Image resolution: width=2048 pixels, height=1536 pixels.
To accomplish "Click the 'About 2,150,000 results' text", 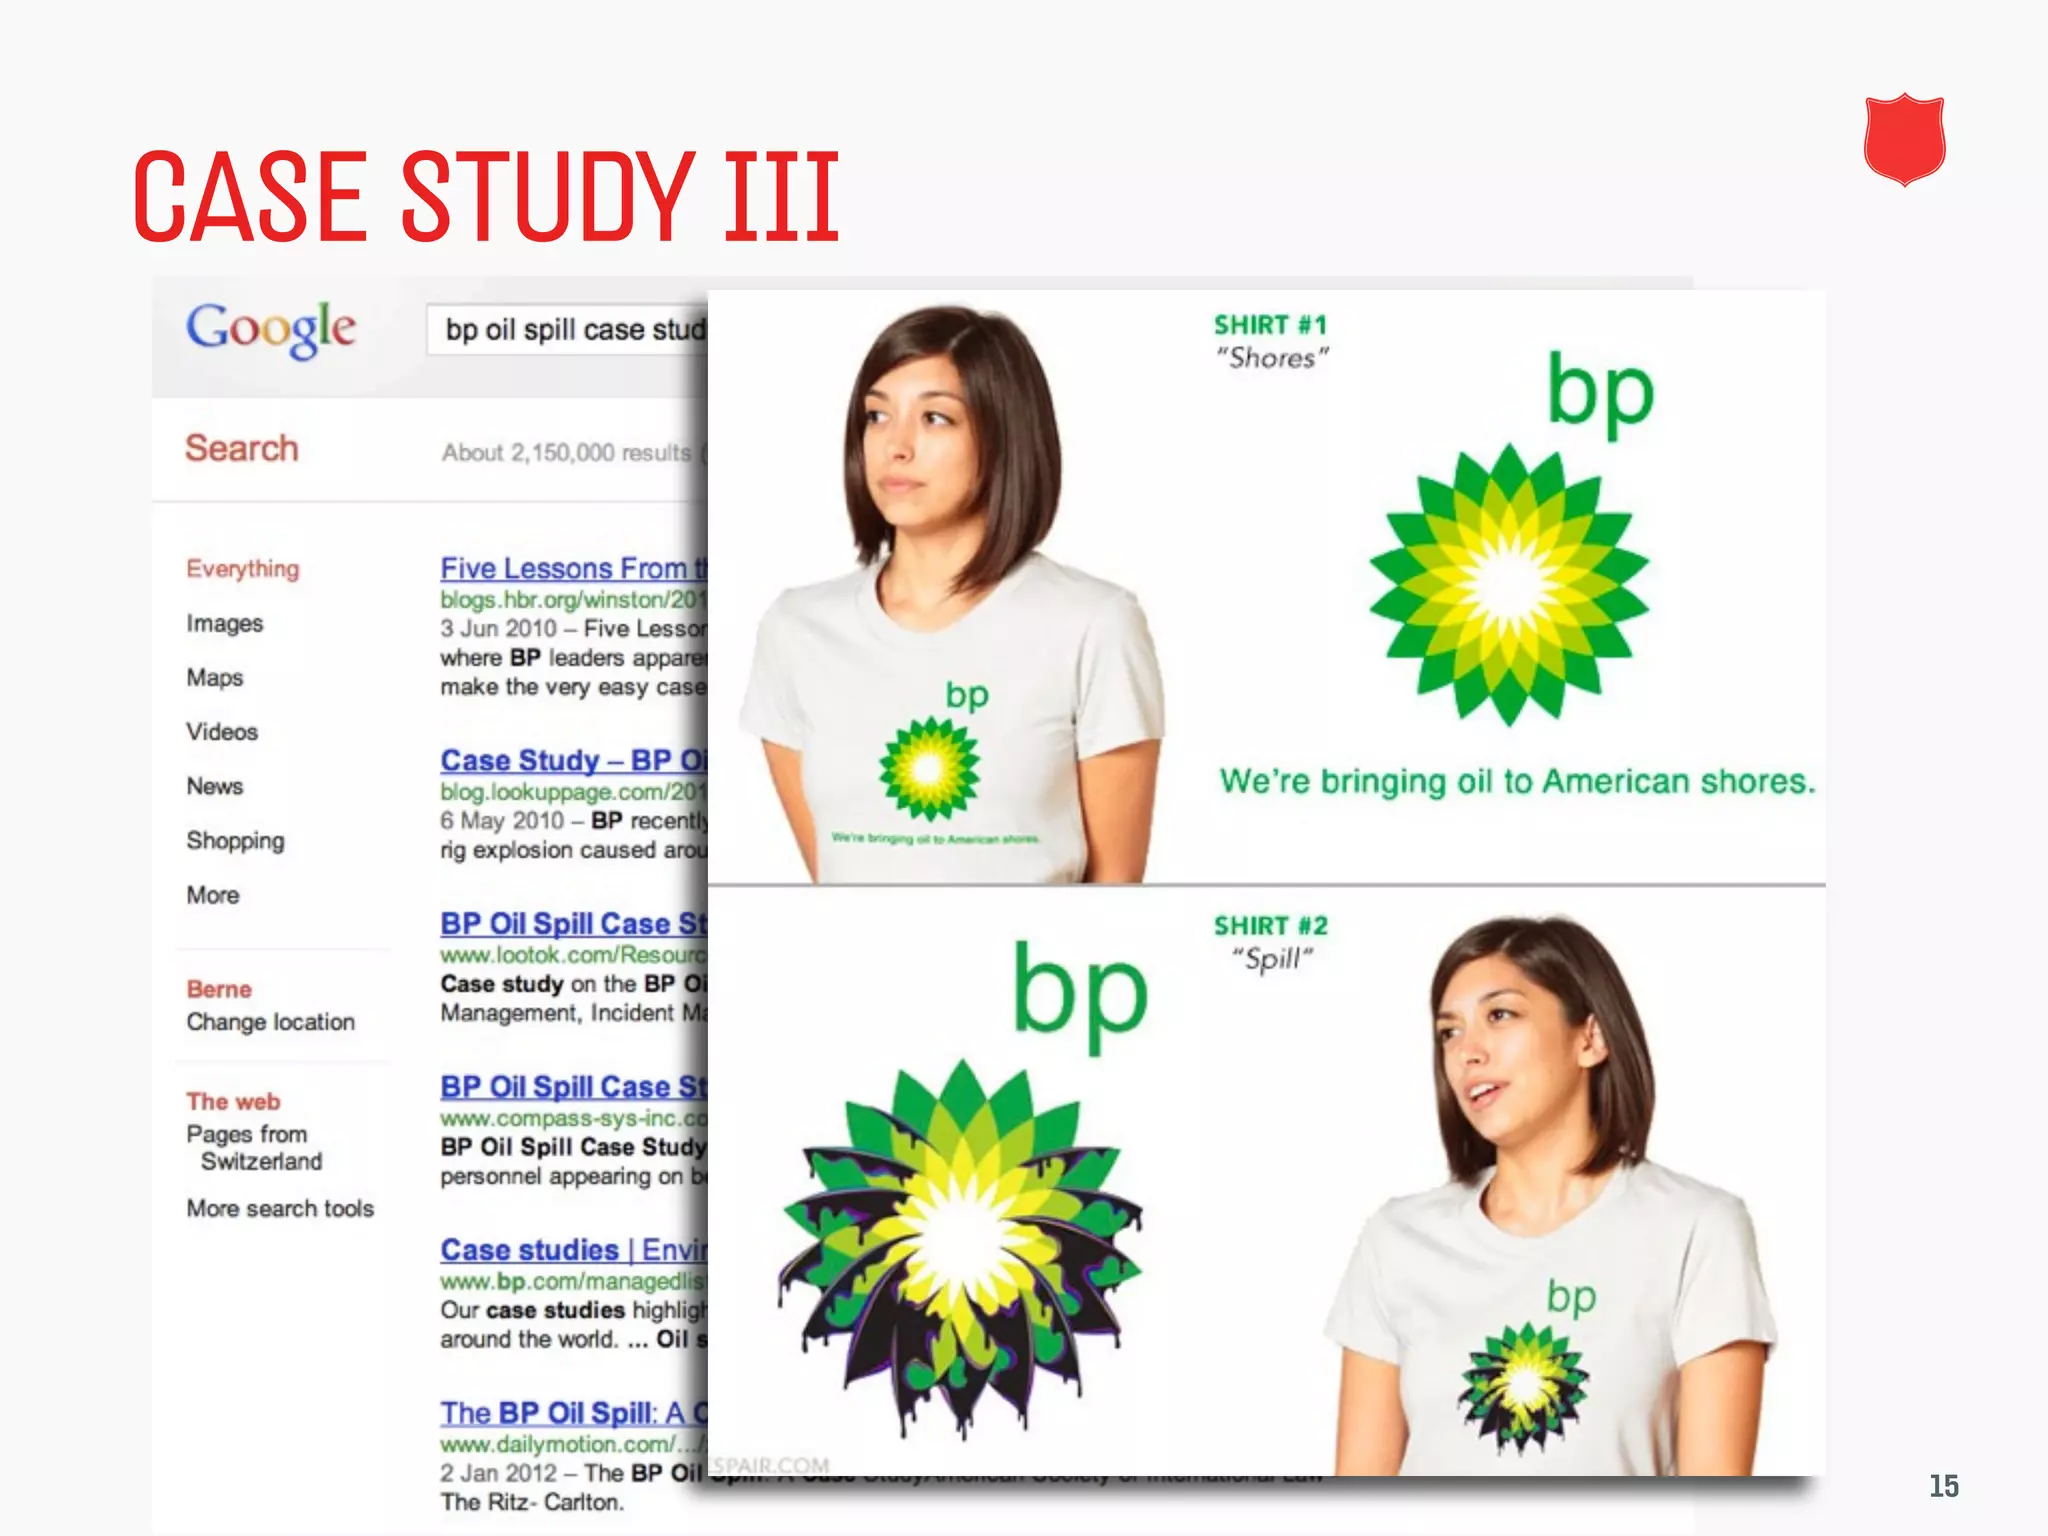I will 567,453.
